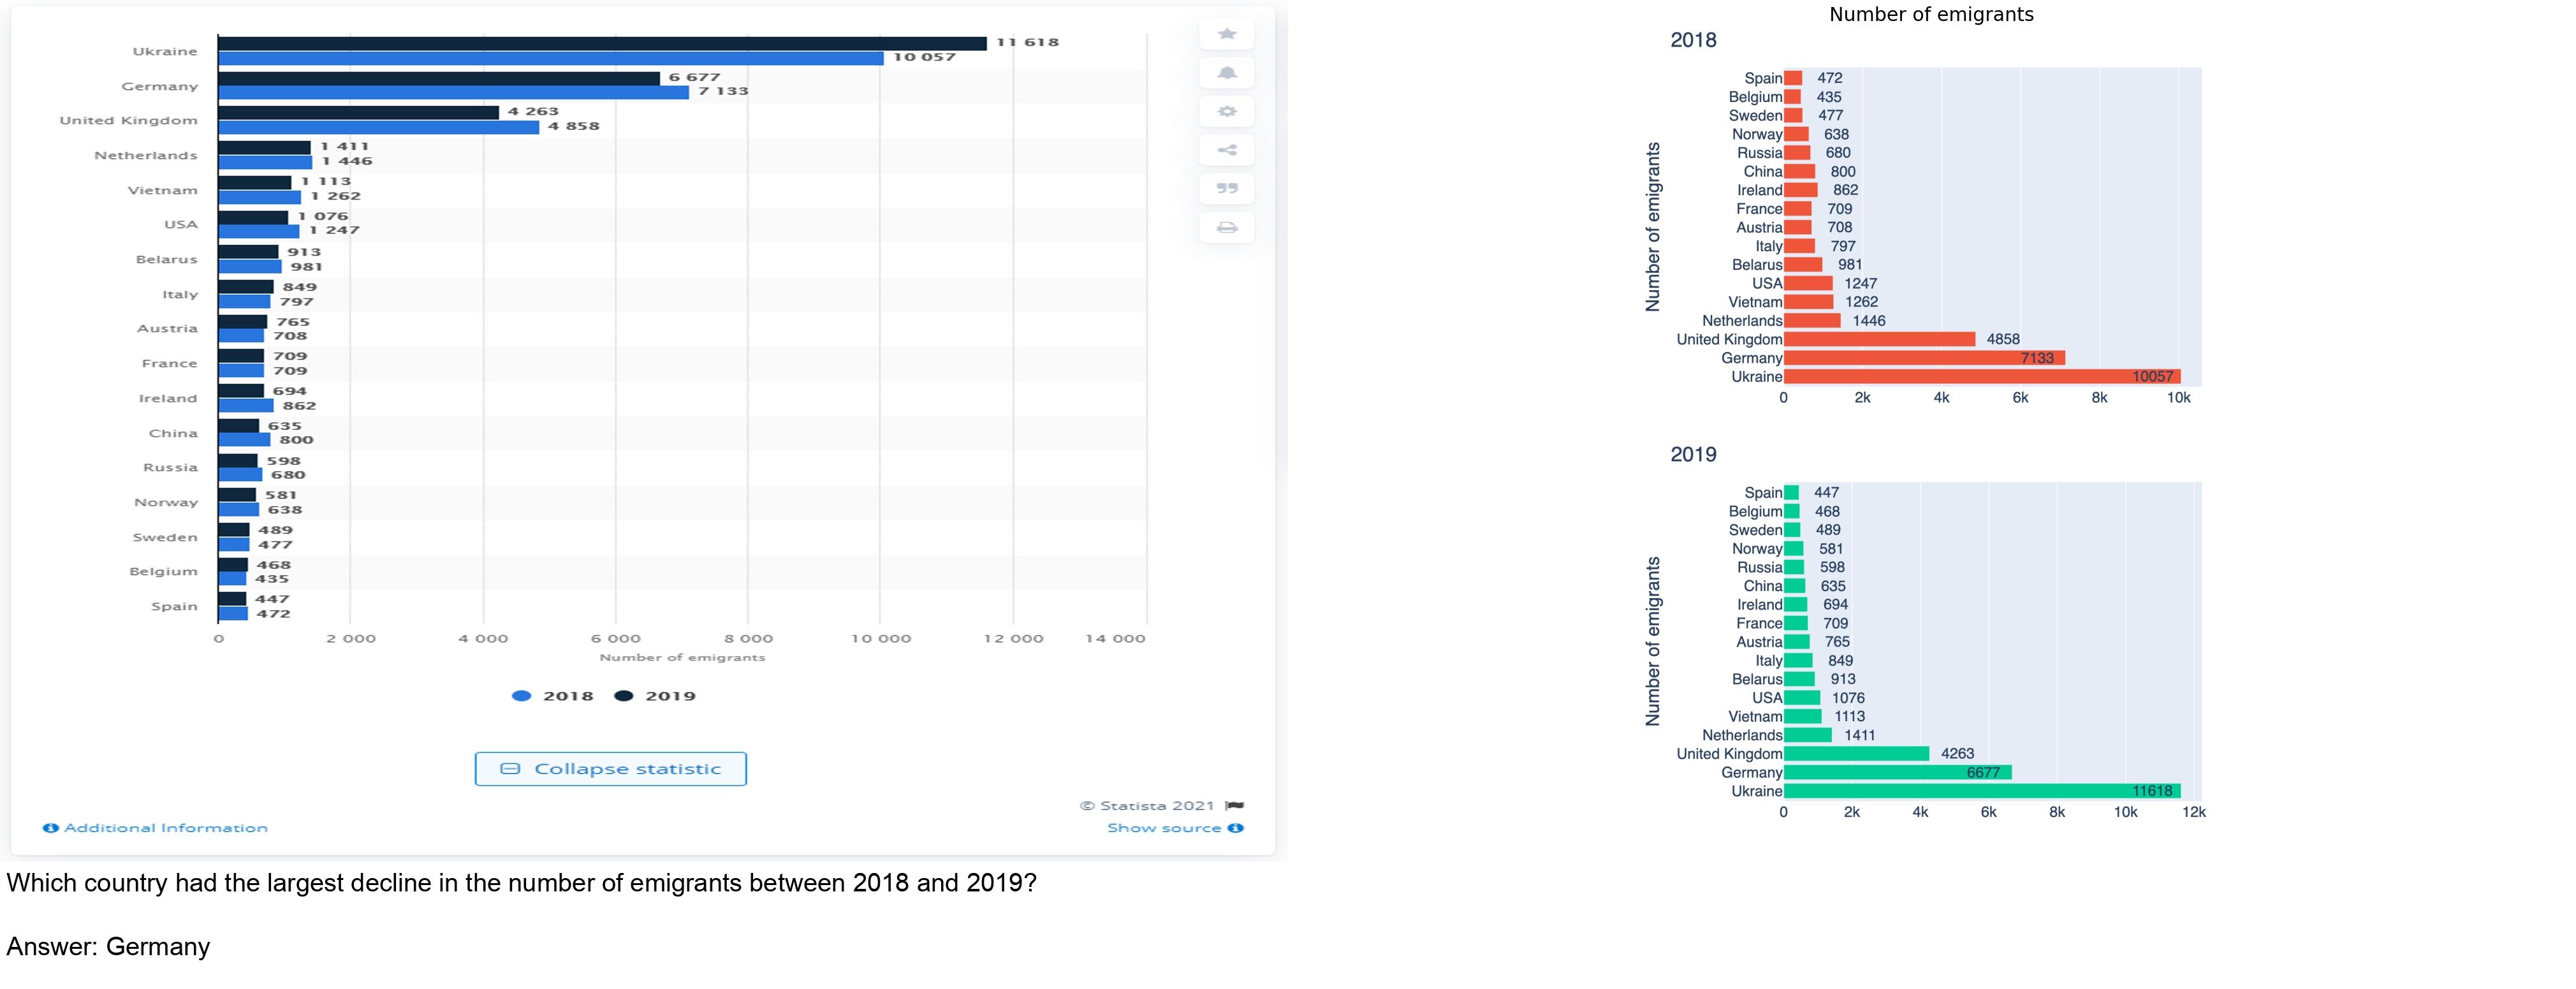2576x989 pixels.
Task: Click the value 4263 in the 2019 chart
Action: (x=1957, y=754)
